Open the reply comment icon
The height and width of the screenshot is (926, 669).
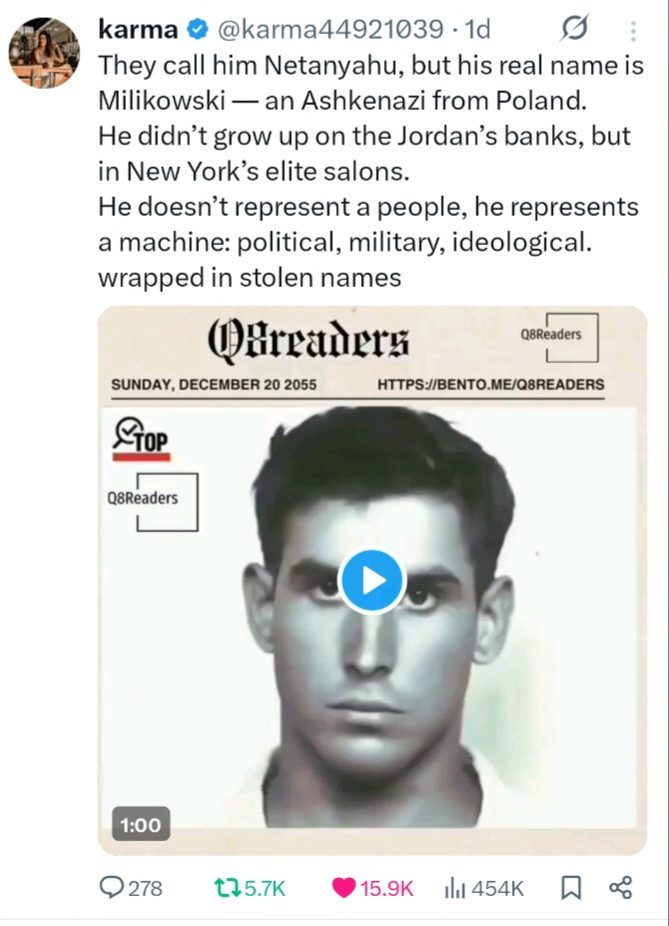tap(111, 887)
